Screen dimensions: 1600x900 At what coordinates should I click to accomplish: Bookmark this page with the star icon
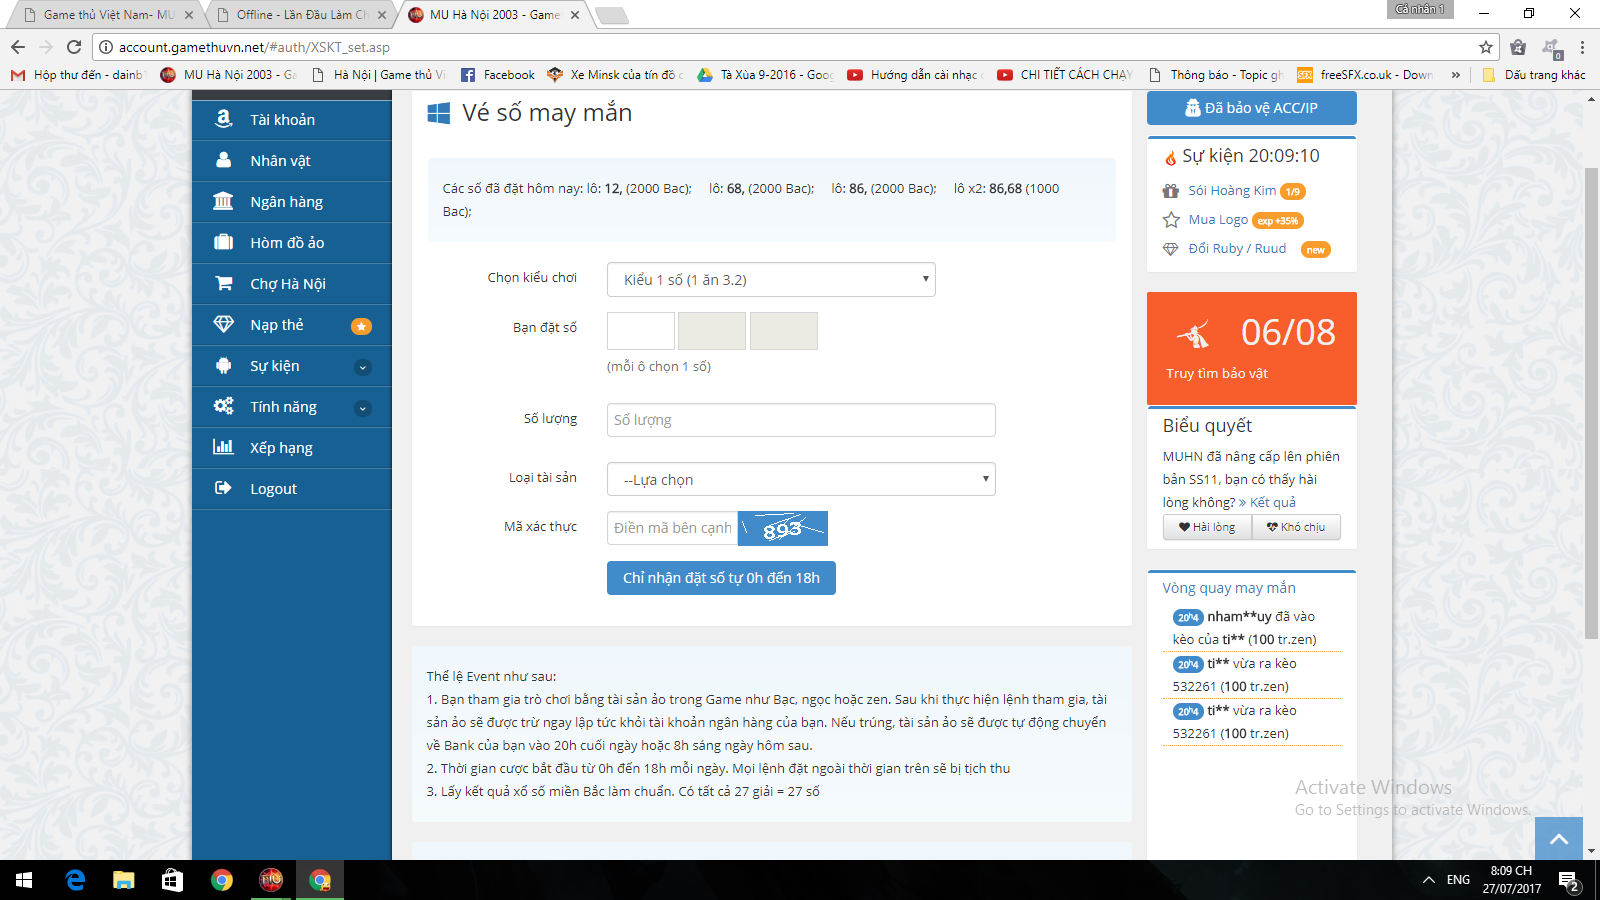[x=1485, y=47]
